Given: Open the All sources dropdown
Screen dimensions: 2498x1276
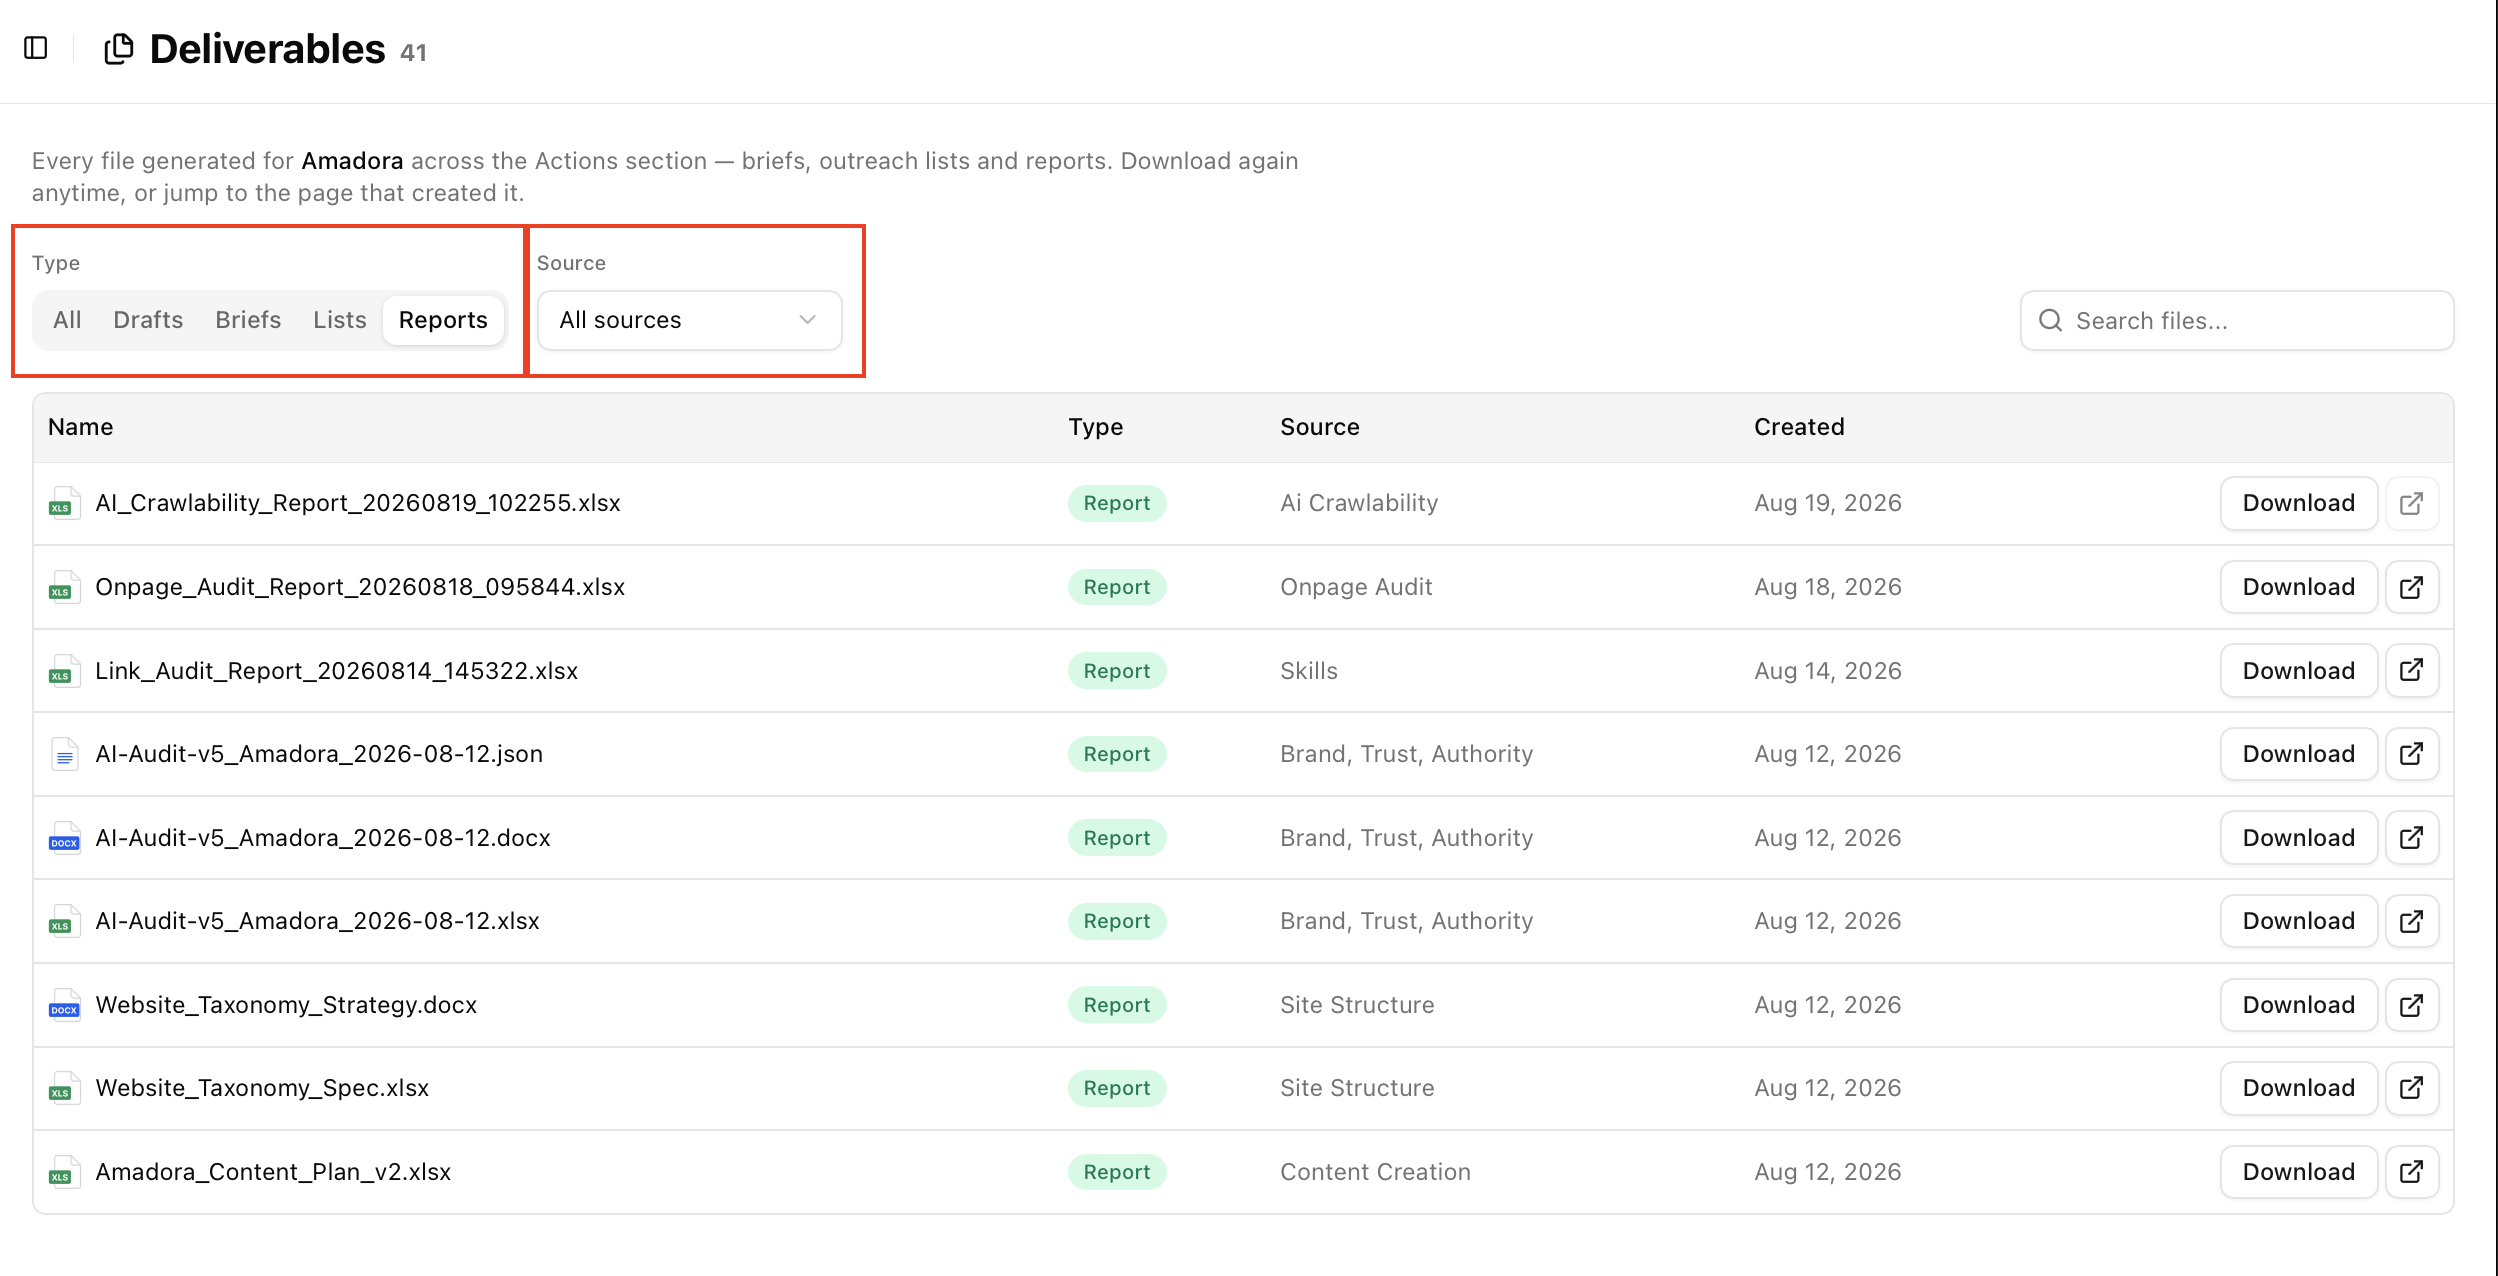Looking at the screenshot, I should pos(690,320).
